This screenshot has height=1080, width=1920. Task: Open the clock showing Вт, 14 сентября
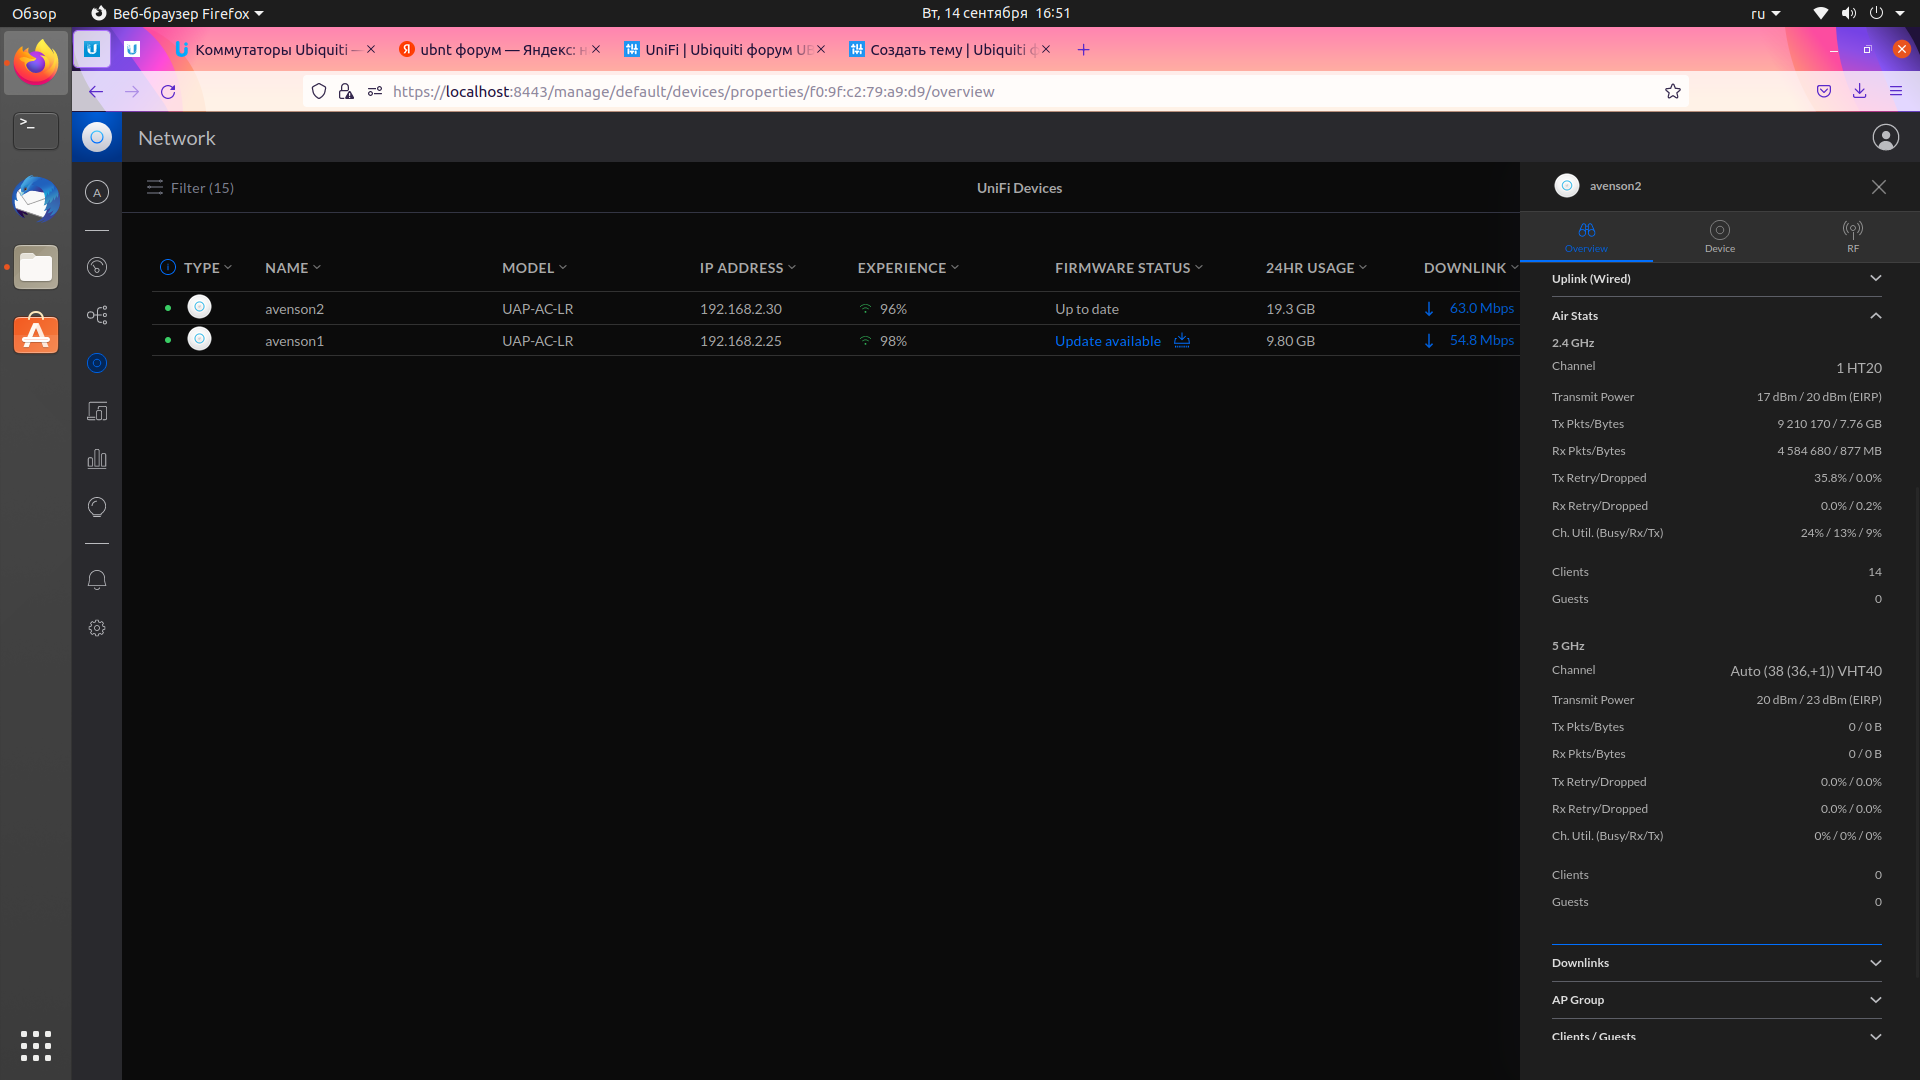click(996, 13)
